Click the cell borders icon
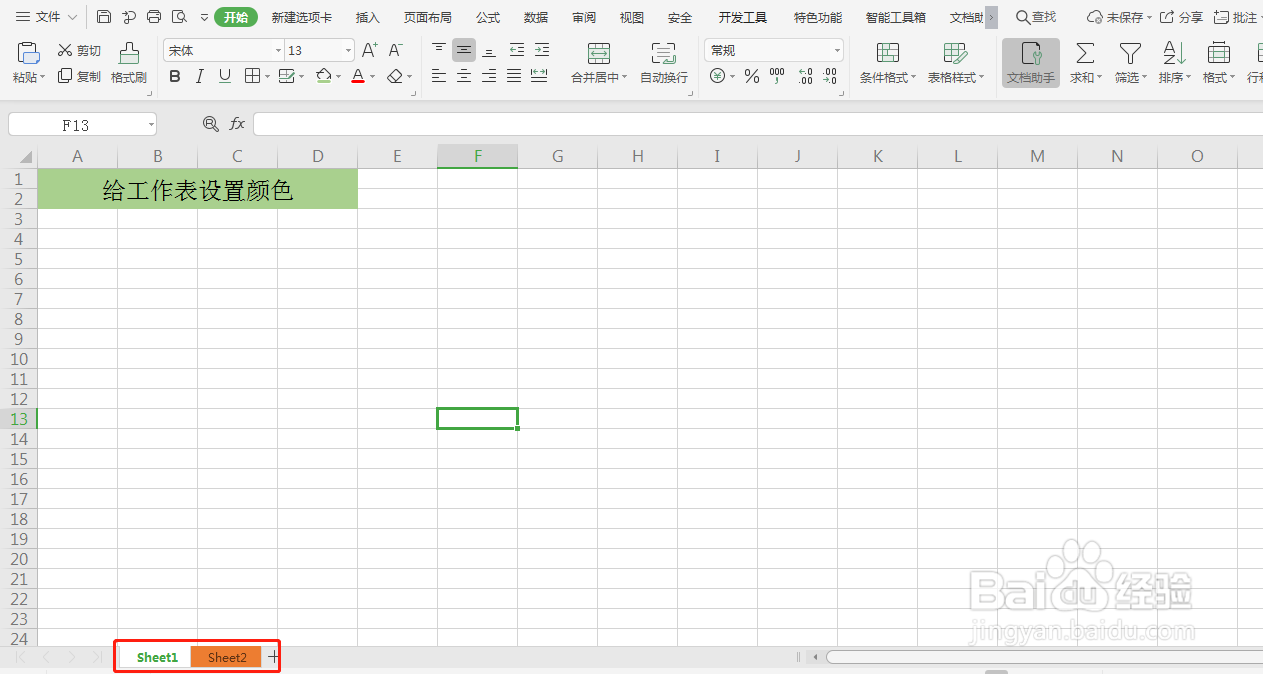Image resolution: width=1263 pixels, height=674 pixels. [x=252, y=76]
